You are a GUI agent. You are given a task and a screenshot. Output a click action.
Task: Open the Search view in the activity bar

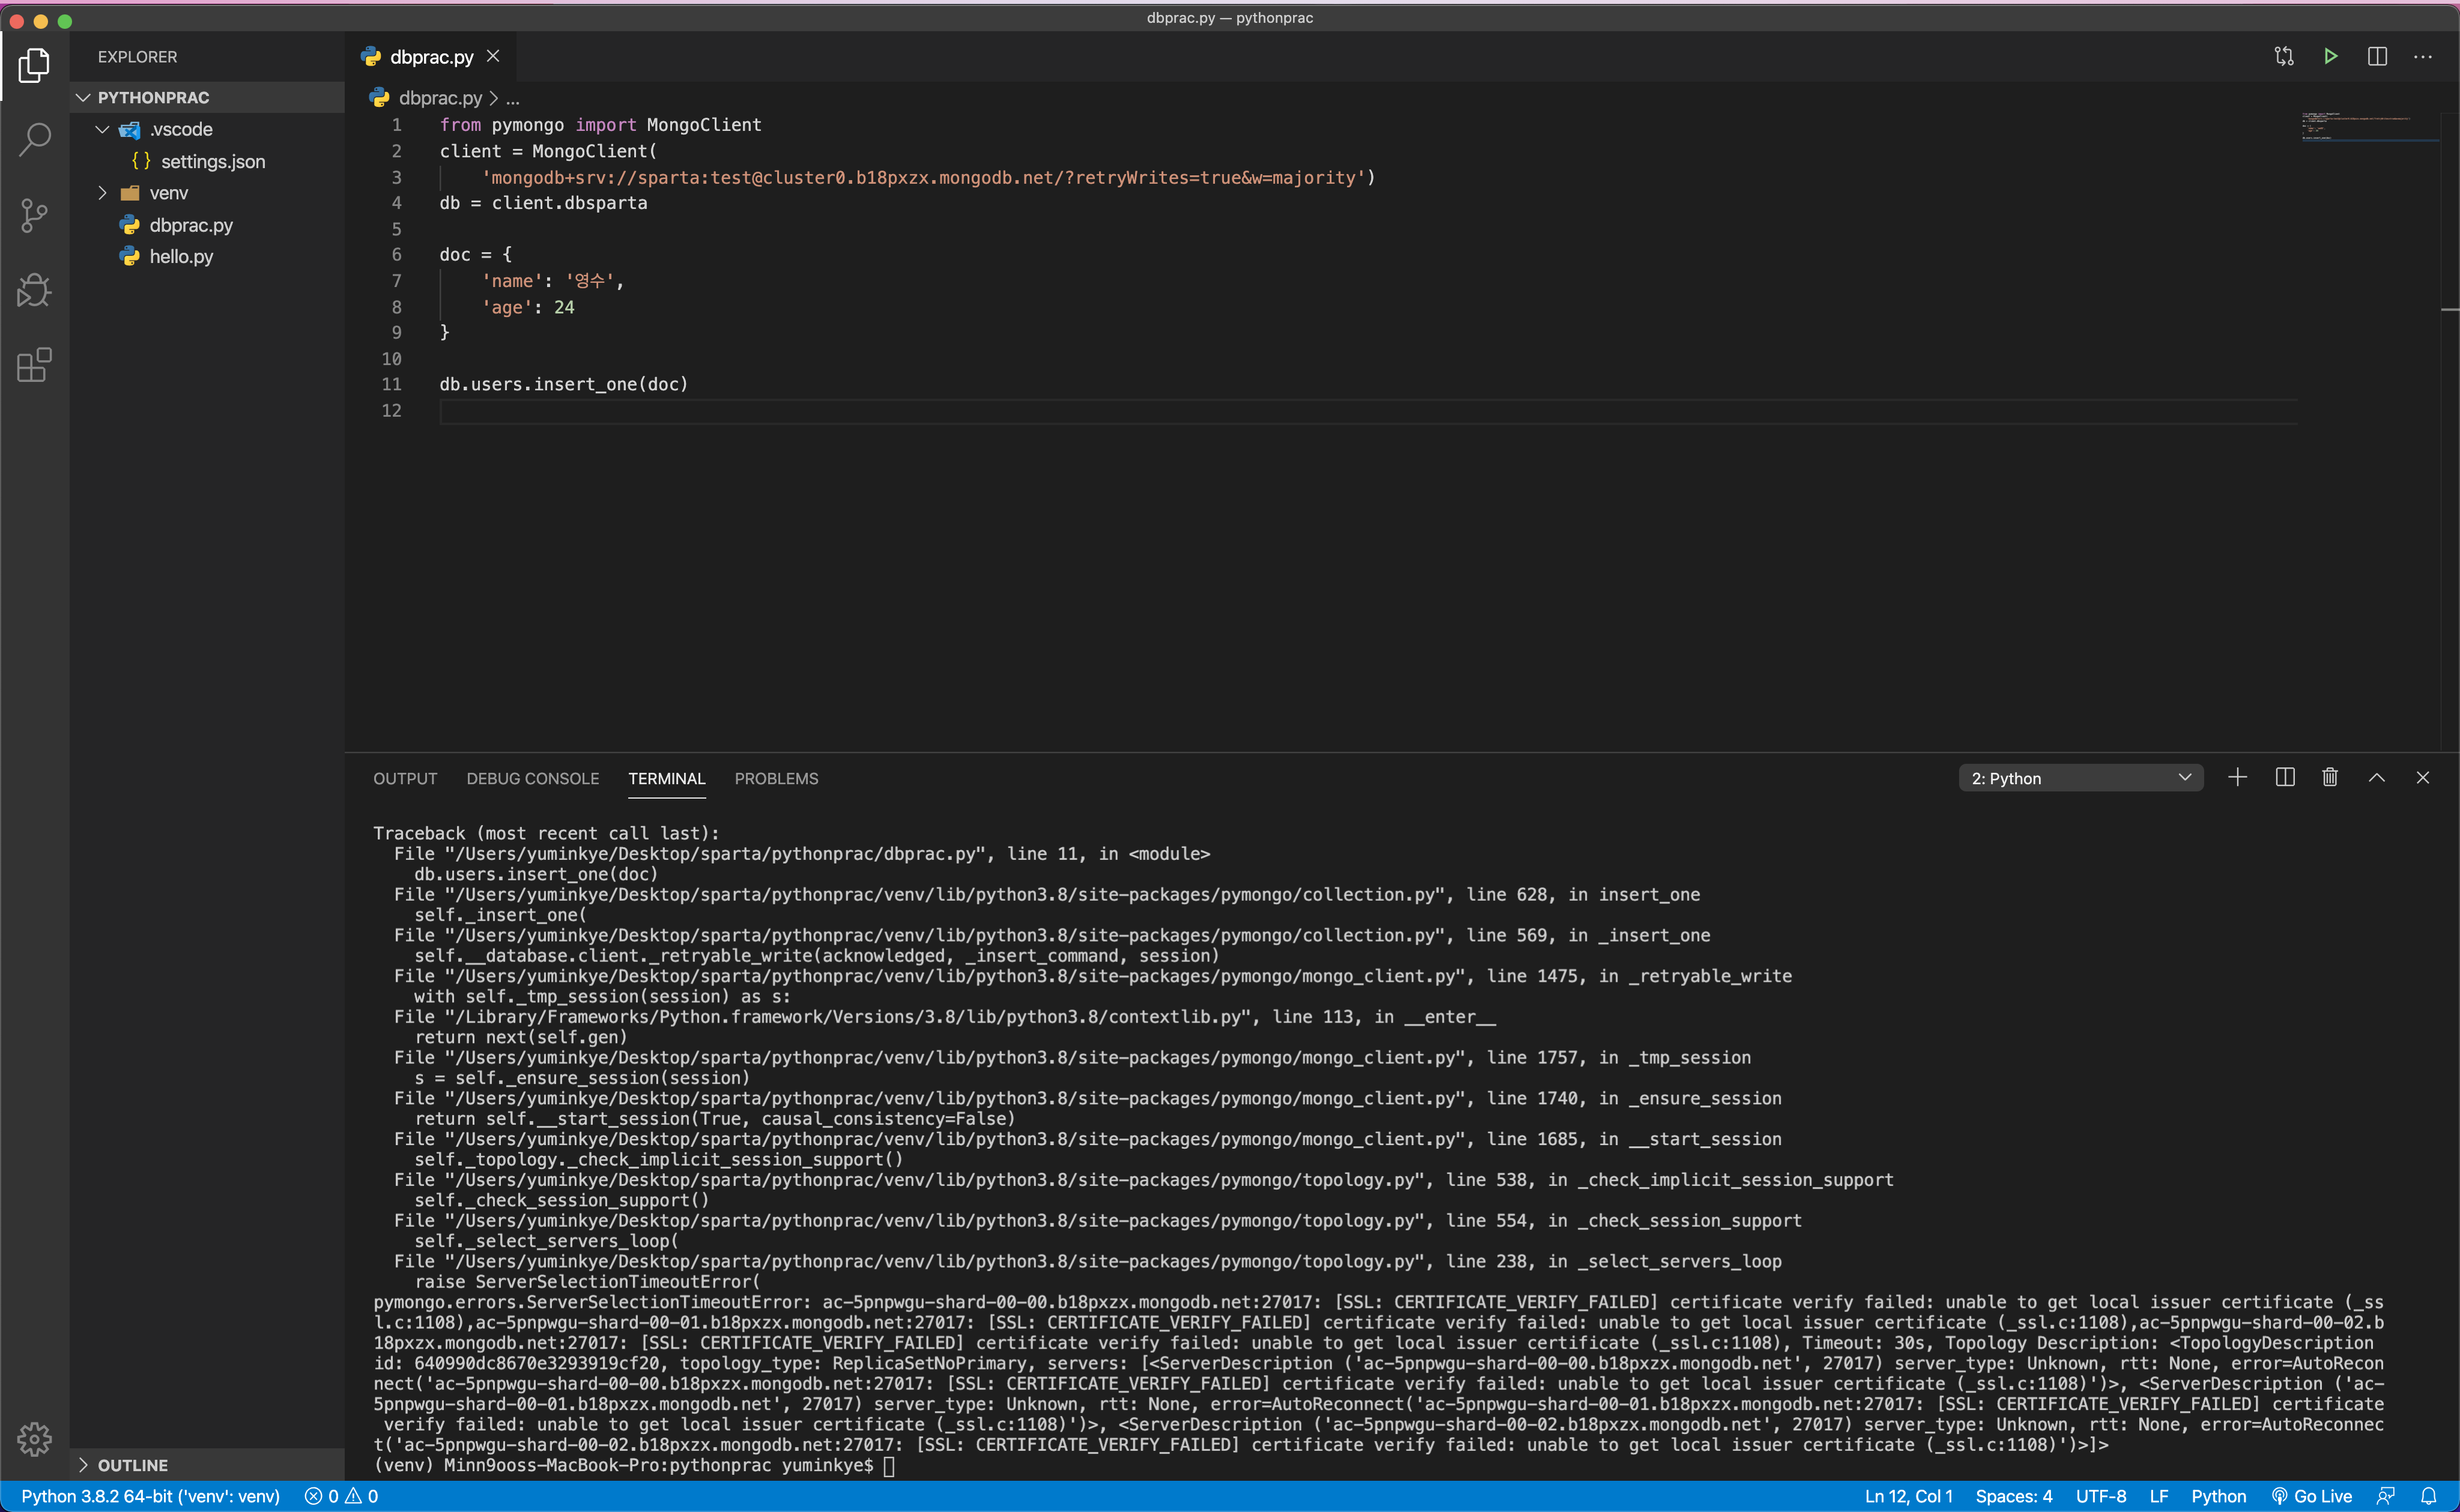tap(34, 140)
